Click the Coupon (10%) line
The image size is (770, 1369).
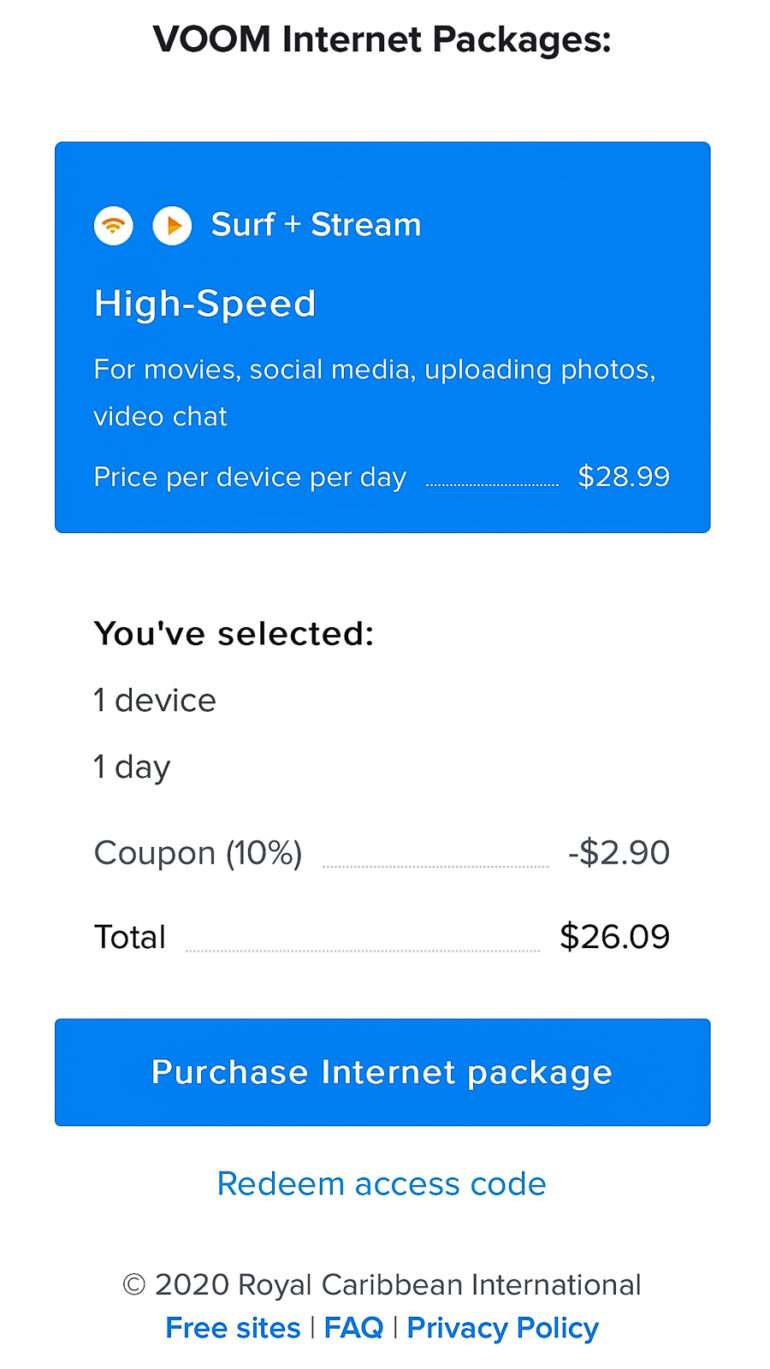[198, 853]
